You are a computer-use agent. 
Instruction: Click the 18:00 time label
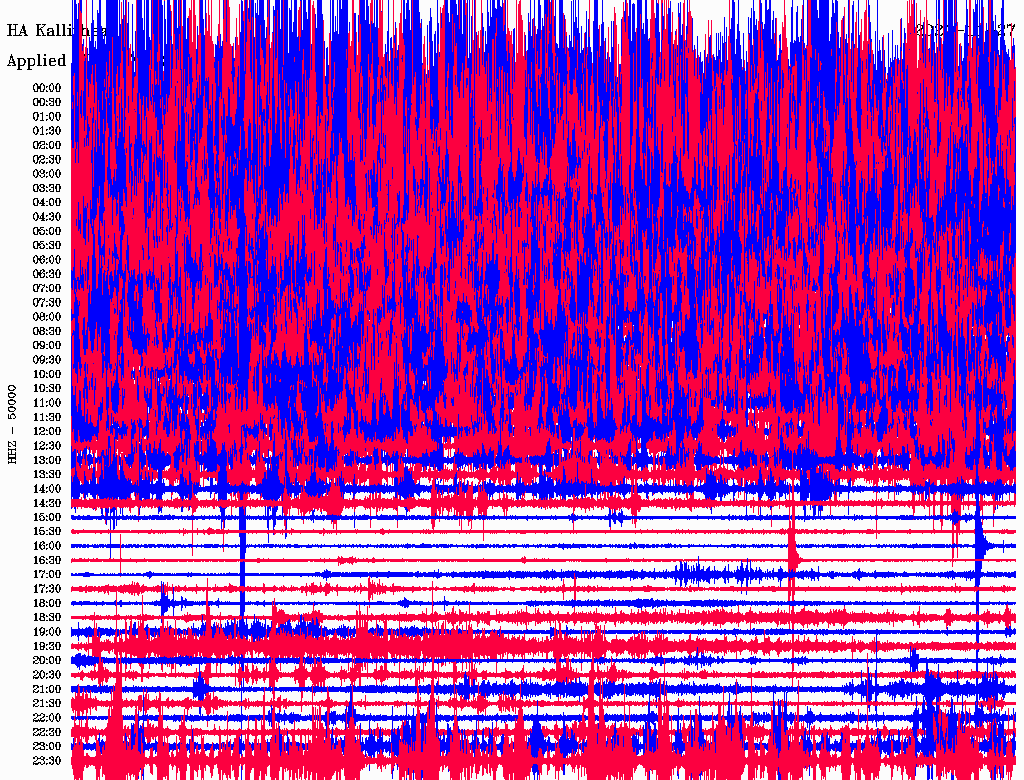pyautogui.click(x=47, y=604)
